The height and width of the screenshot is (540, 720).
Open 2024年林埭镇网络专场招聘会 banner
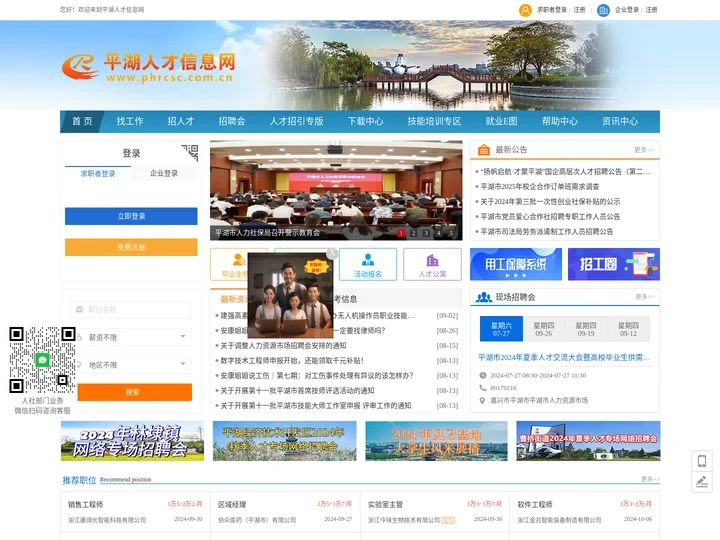[132, 441]
